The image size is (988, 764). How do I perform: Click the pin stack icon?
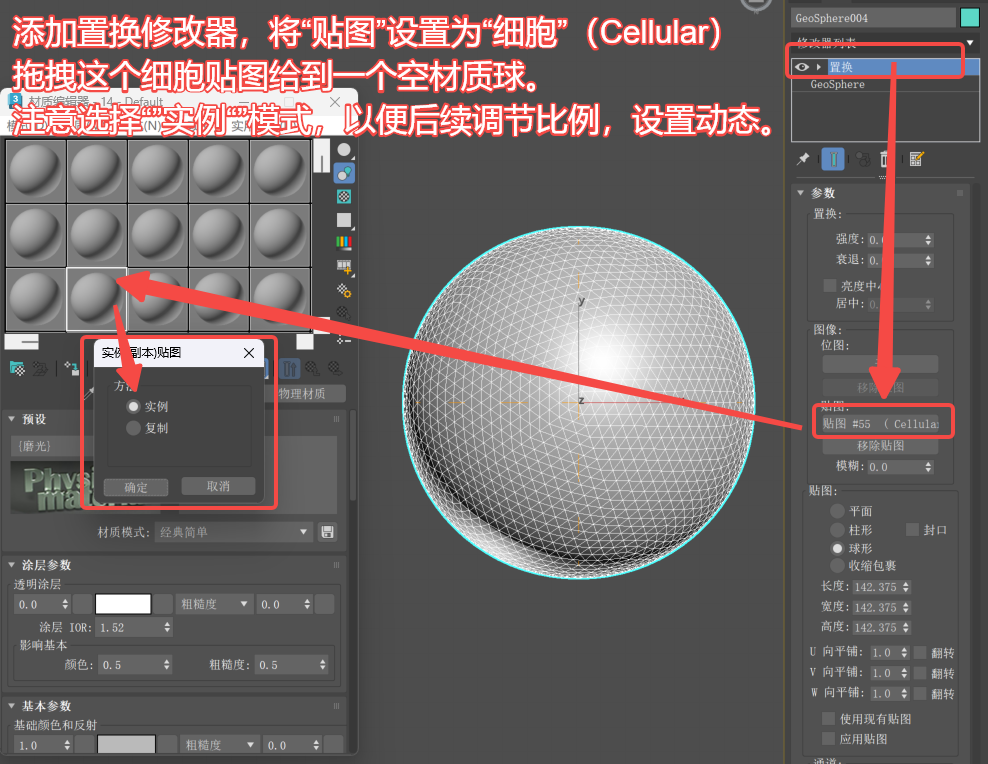[x=802, y=159]
